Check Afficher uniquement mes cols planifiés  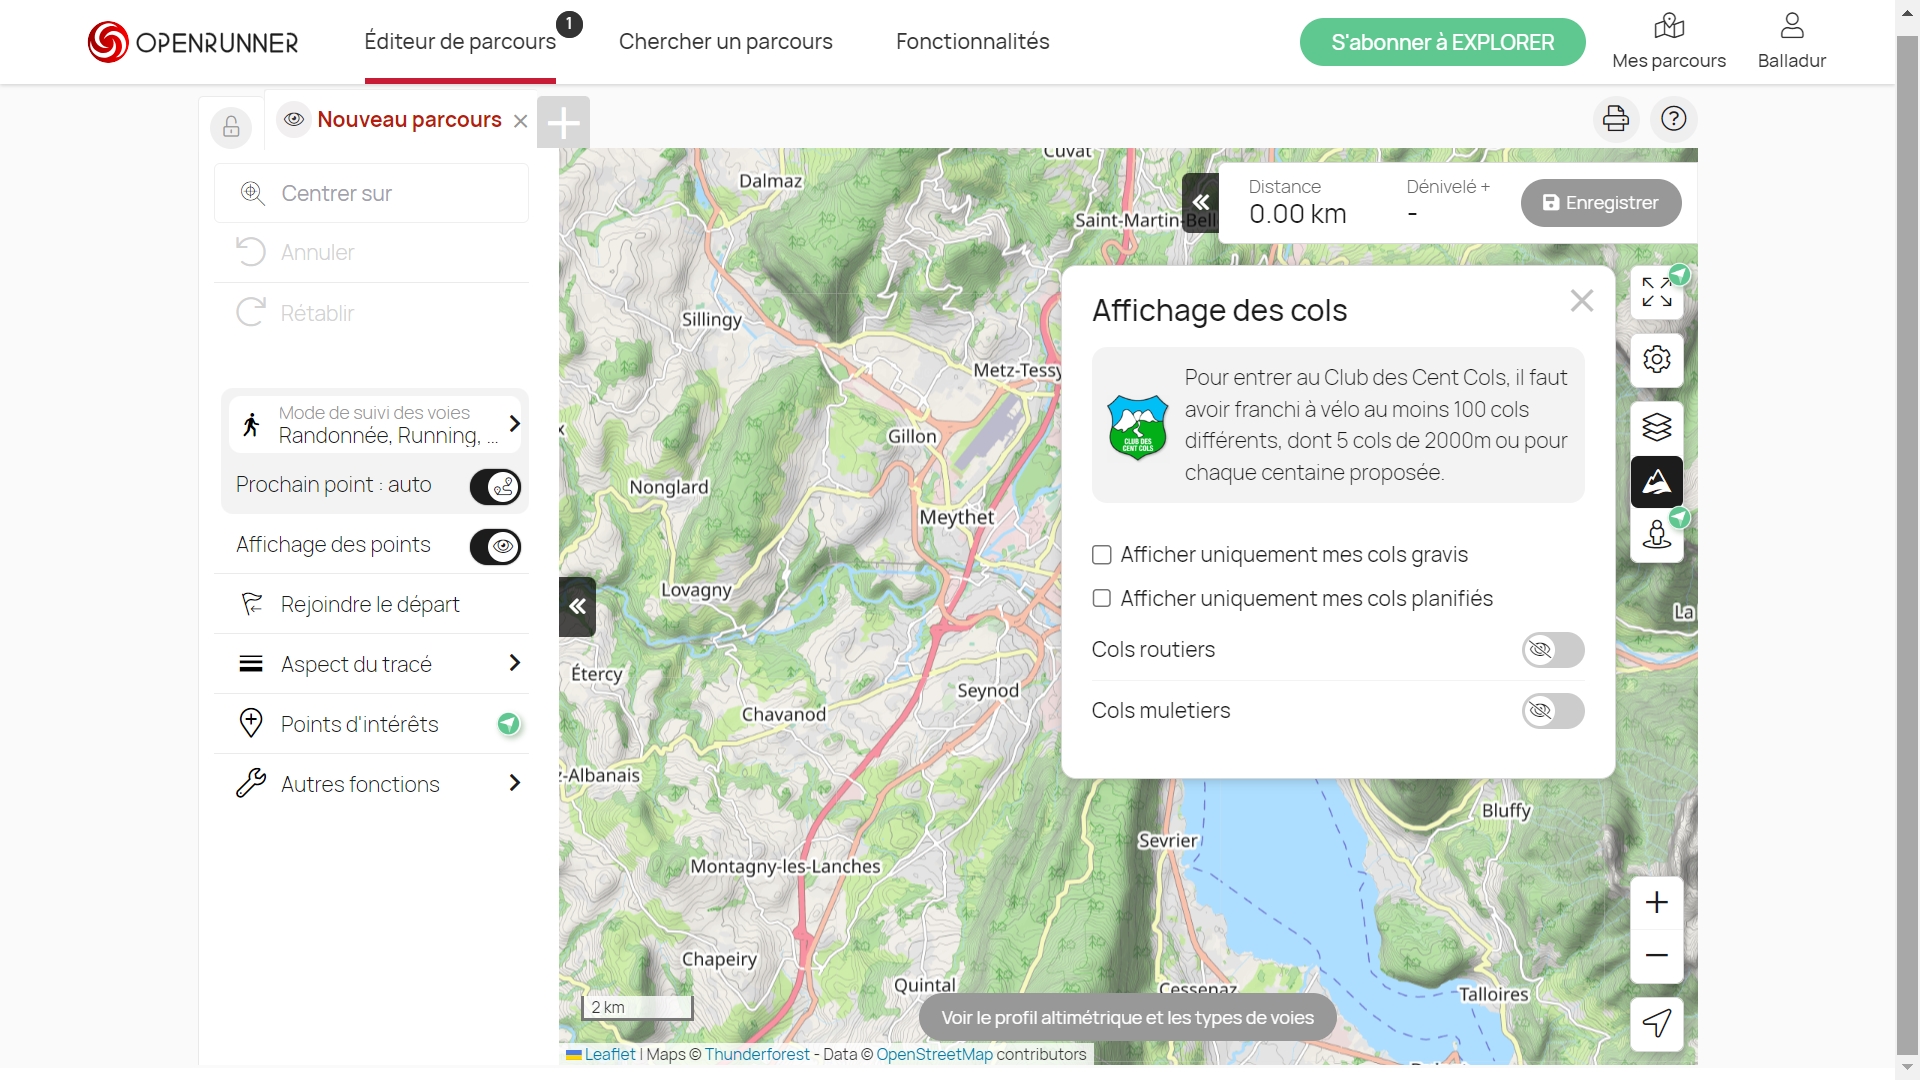[1101, 599]
